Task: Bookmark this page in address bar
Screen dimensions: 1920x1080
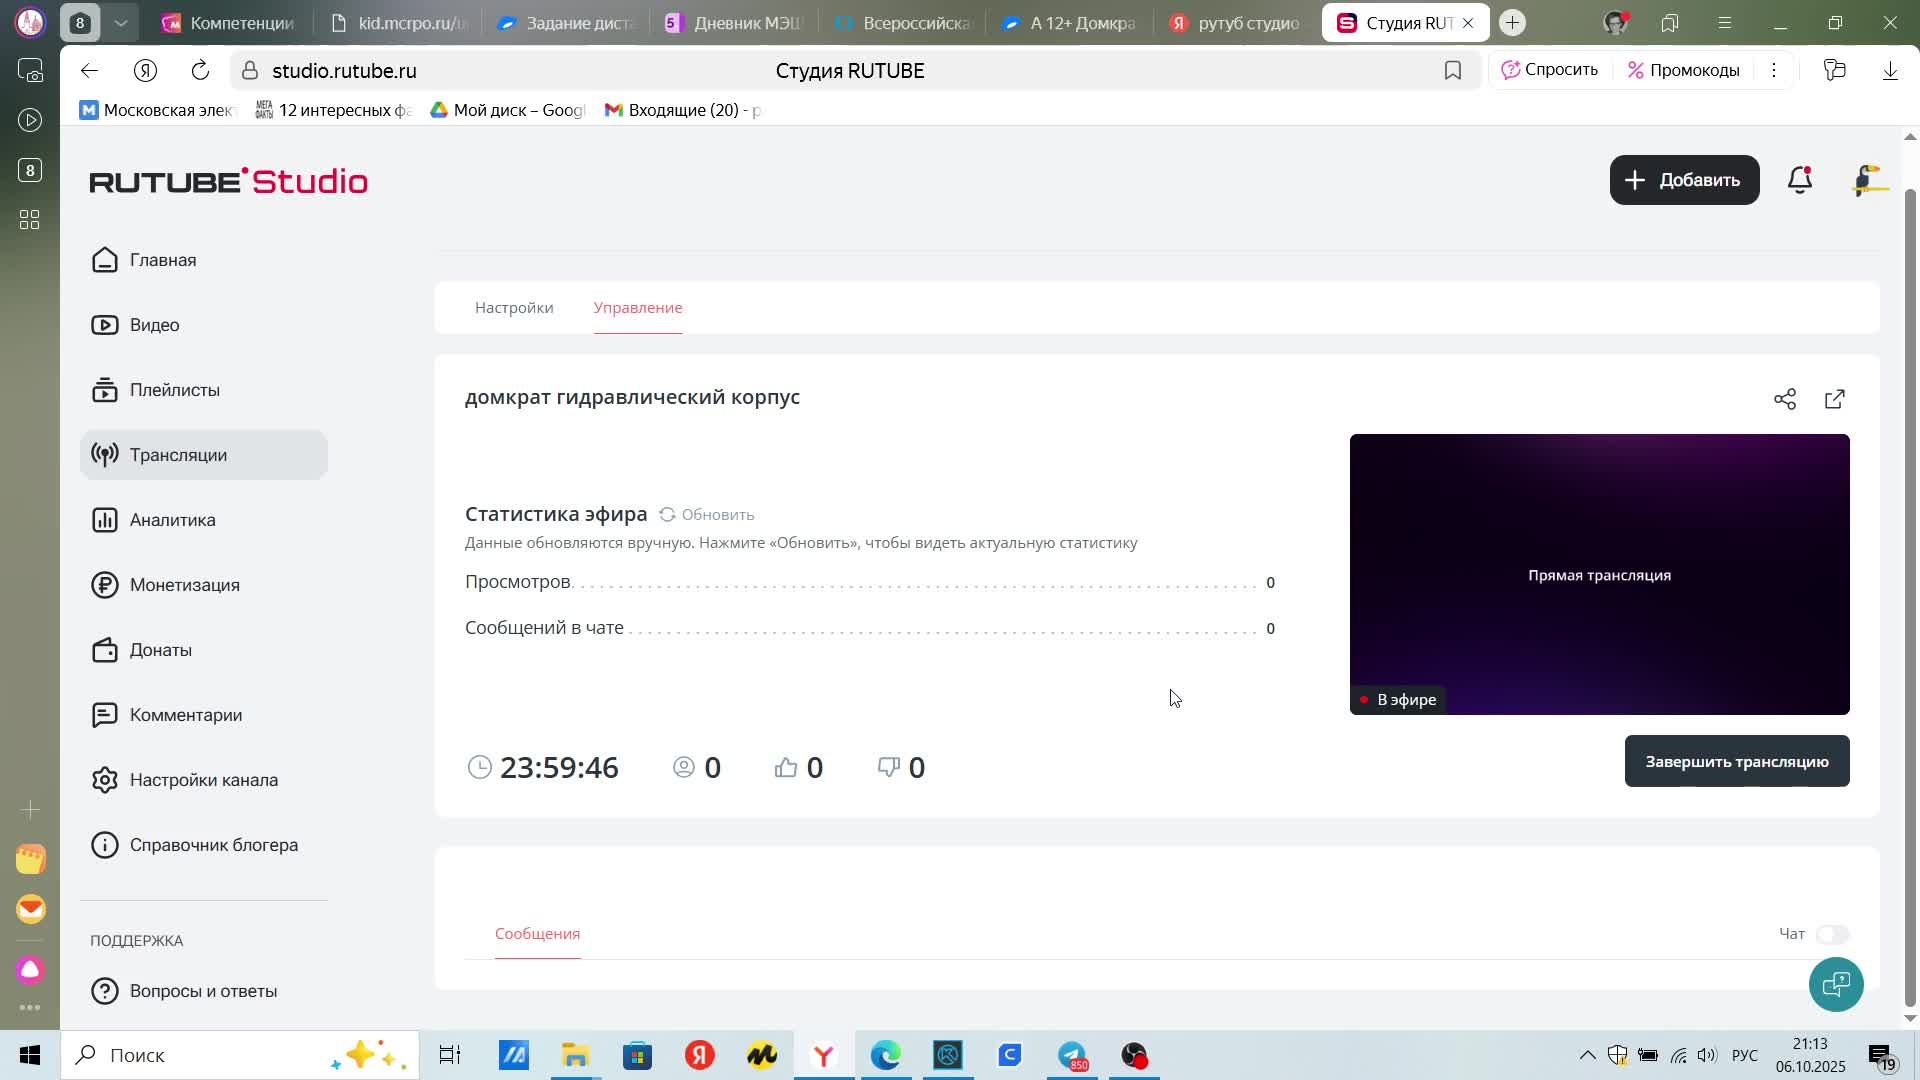Action: [x=1453, y=70]
